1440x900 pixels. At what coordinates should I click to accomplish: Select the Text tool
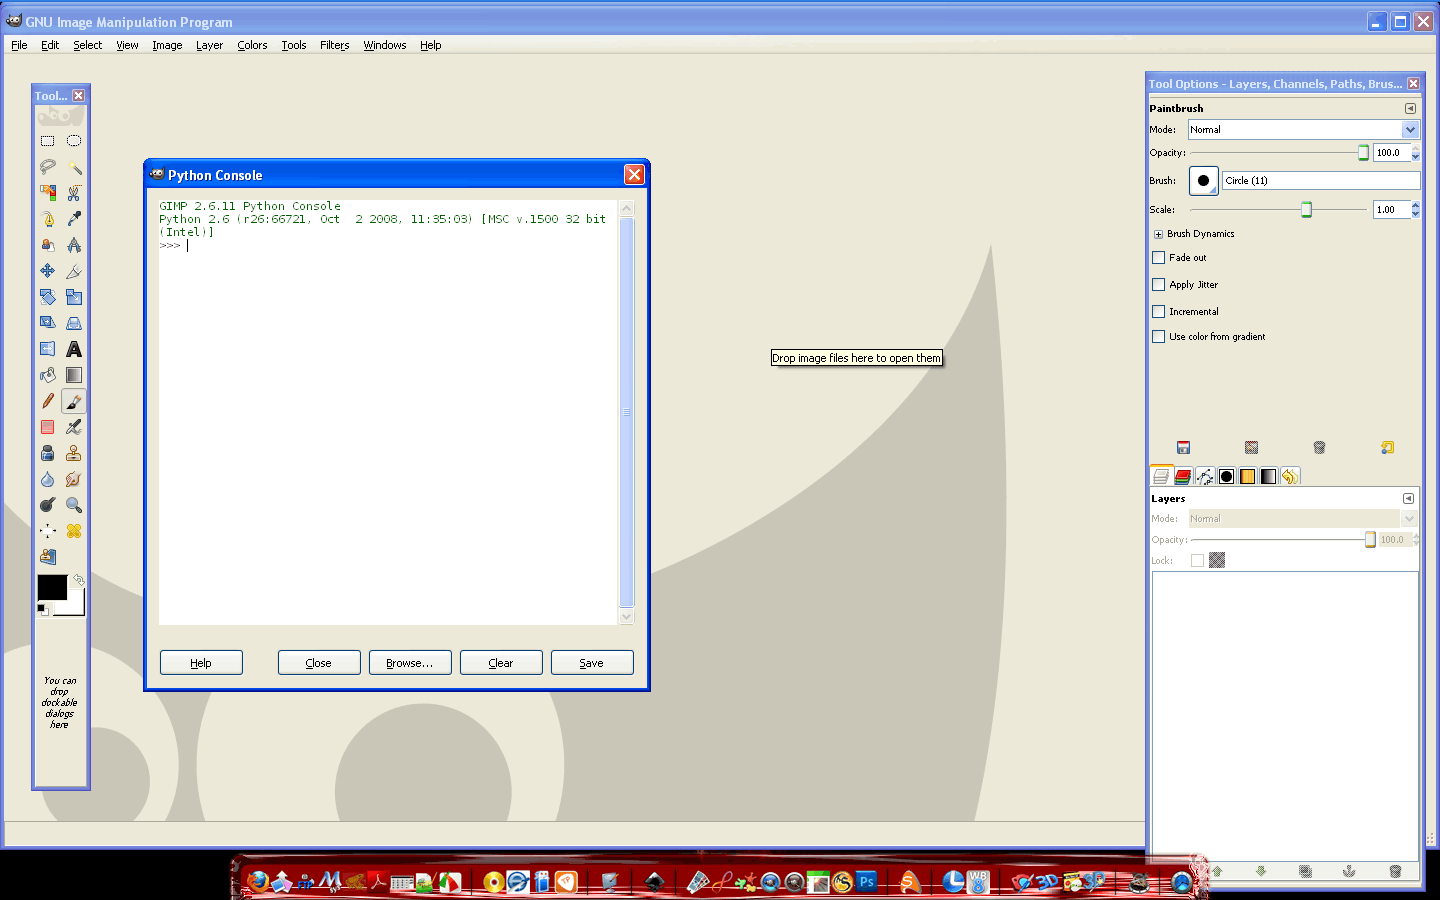74,349
